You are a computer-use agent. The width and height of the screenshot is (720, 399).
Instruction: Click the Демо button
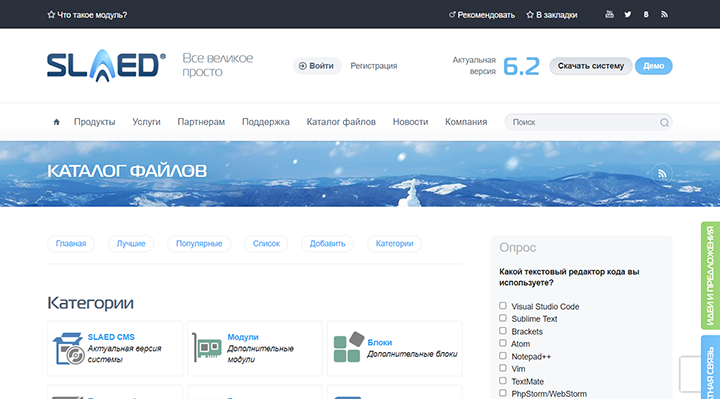click(653, 66)
